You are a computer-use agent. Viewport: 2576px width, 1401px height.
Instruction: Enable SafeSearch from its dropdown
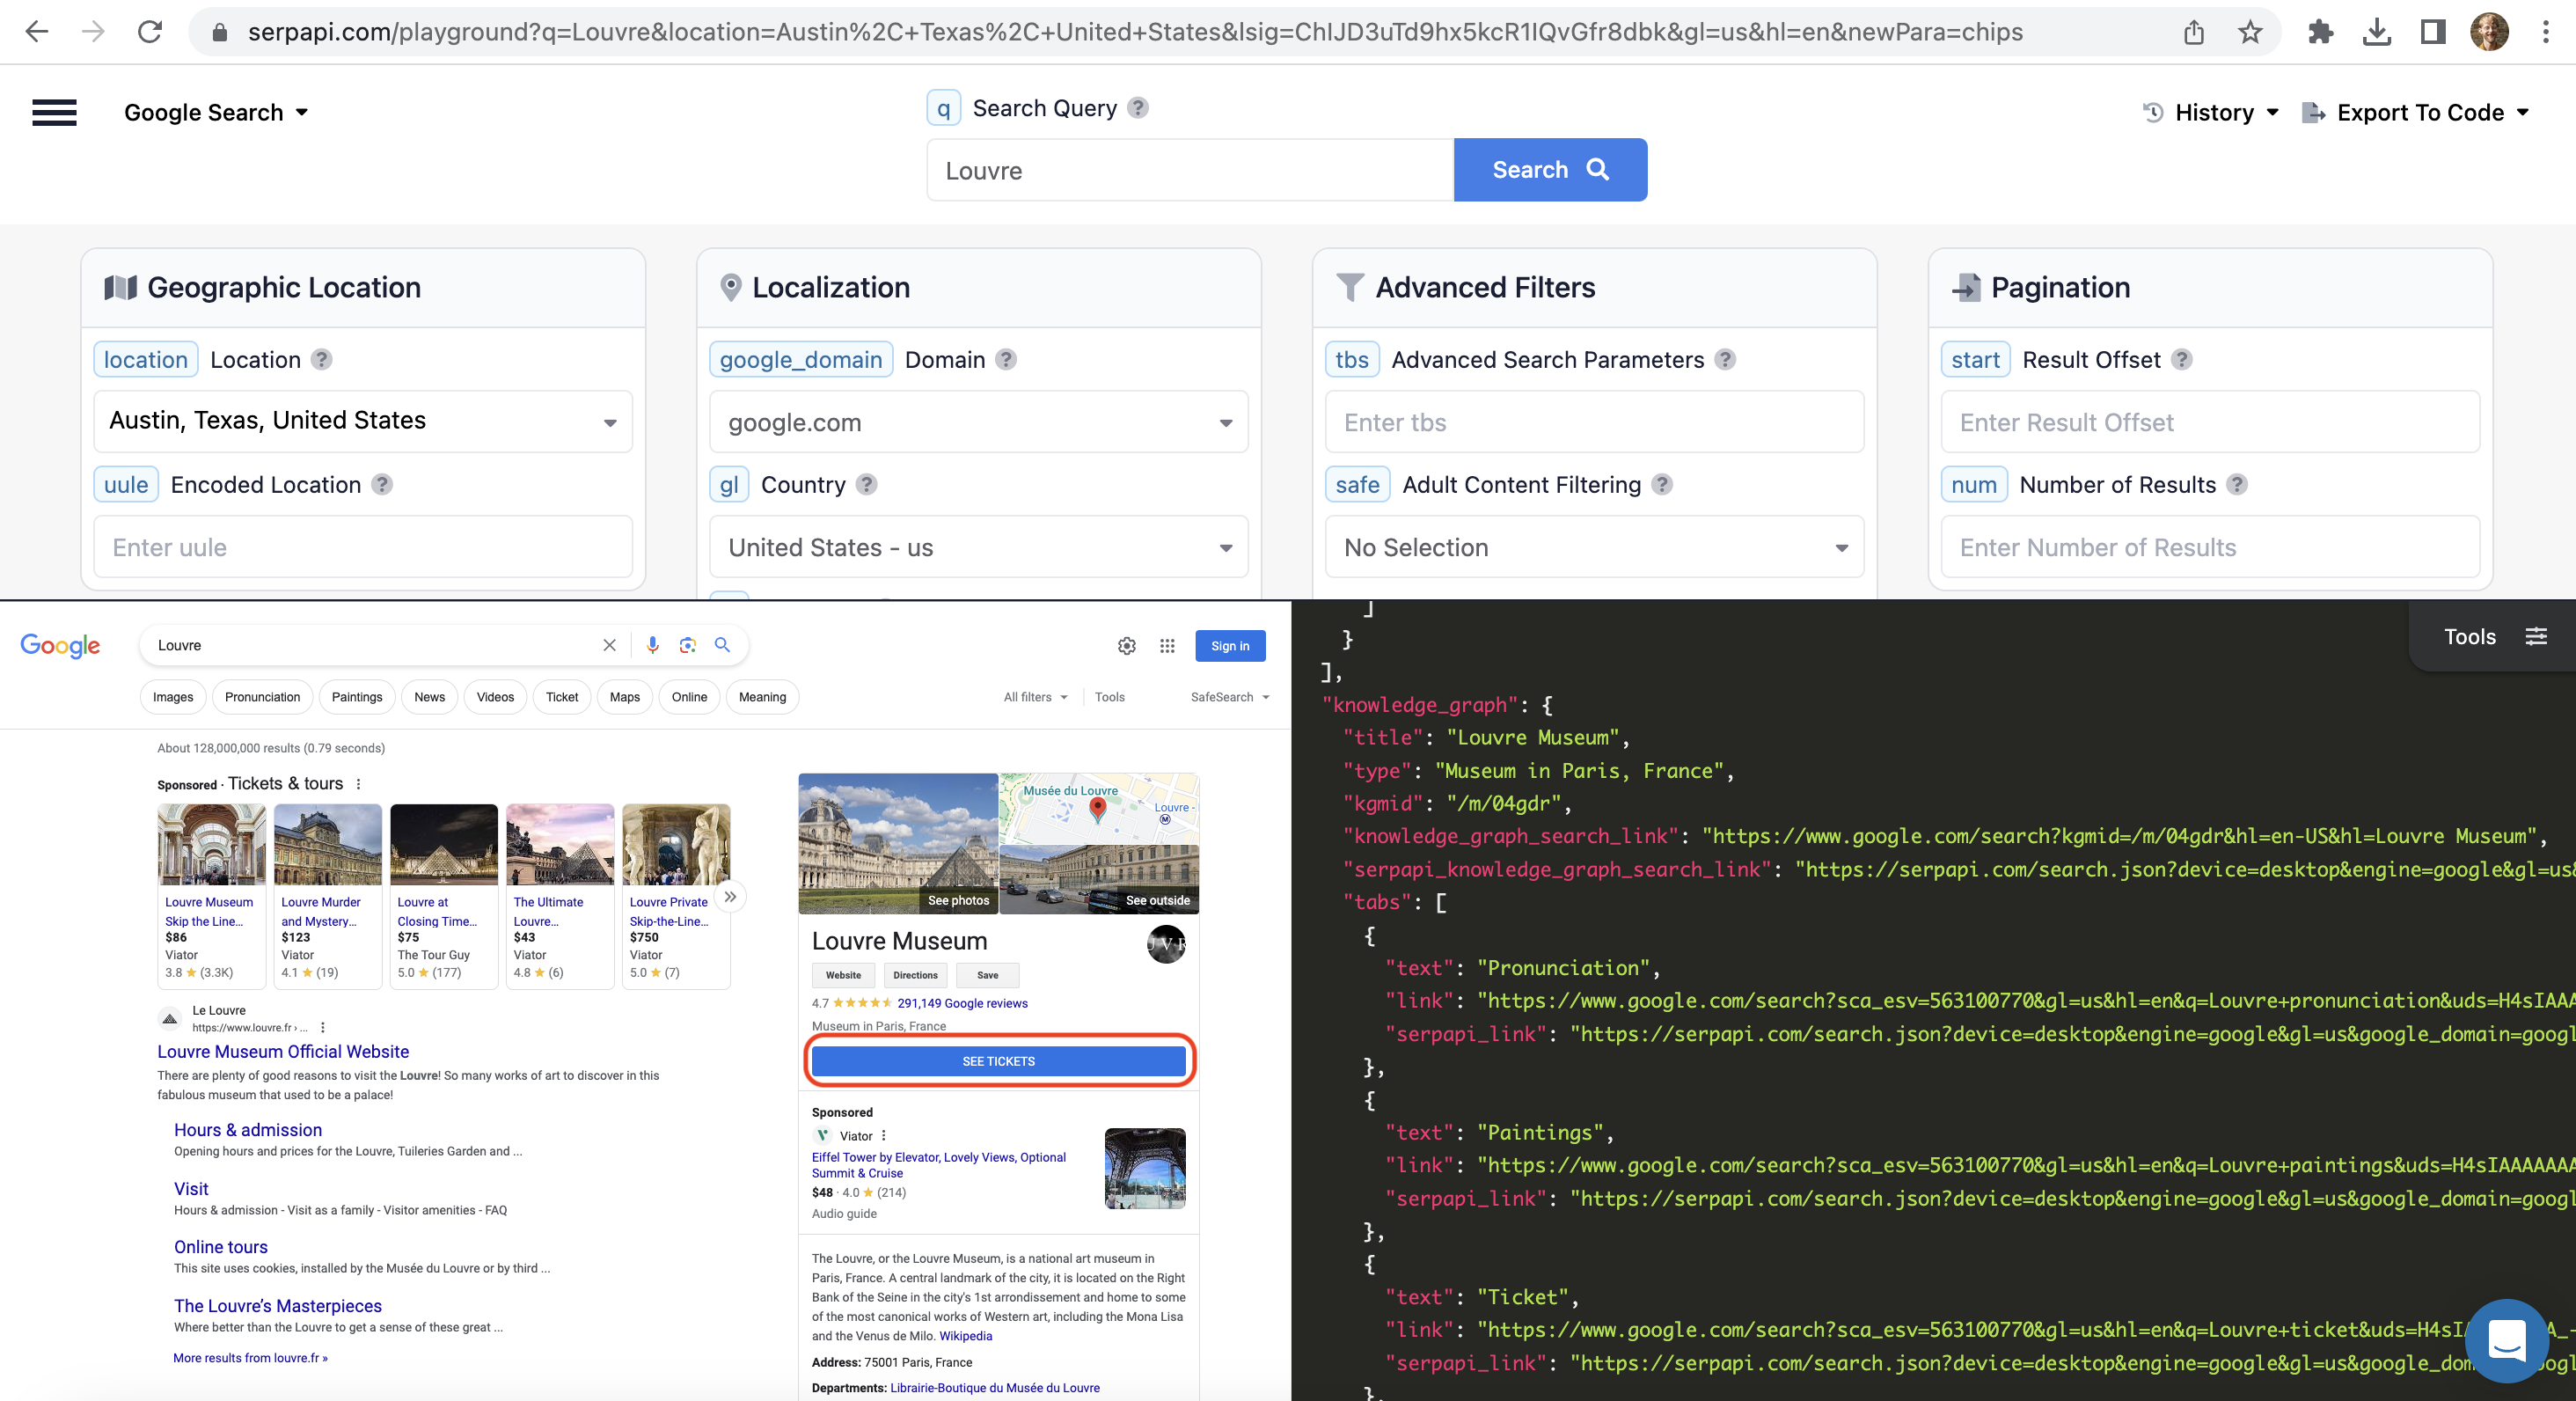point(1228,697)
